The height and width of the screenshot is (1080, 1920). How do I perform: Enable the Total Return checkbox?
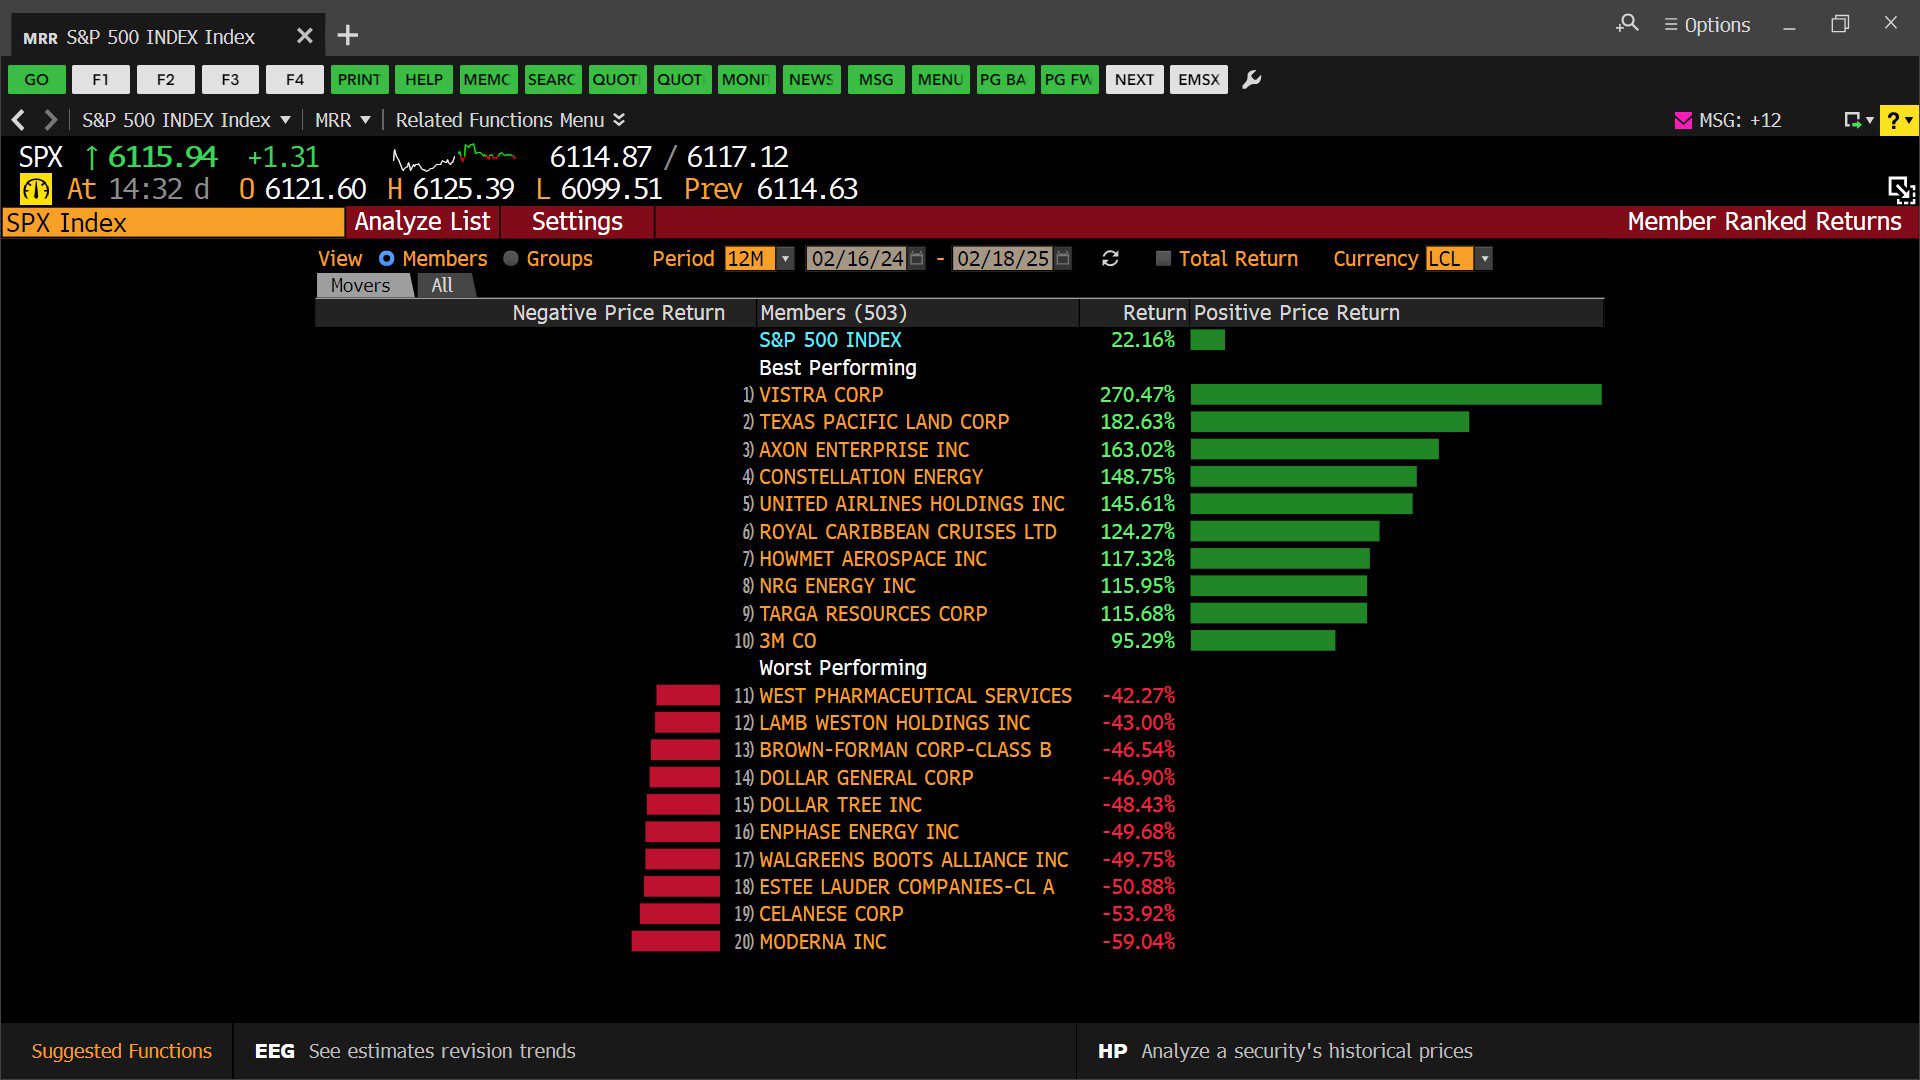(x=1163, y=259)
